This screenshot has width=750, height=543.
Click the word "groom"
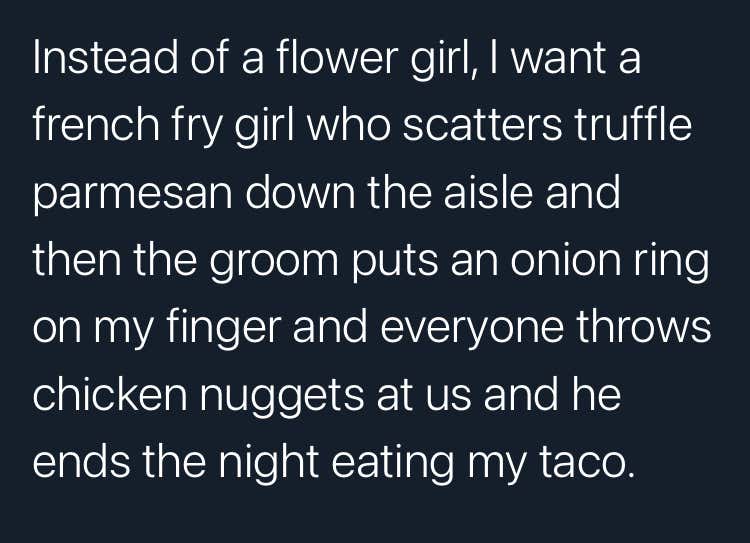coord(274,263)
